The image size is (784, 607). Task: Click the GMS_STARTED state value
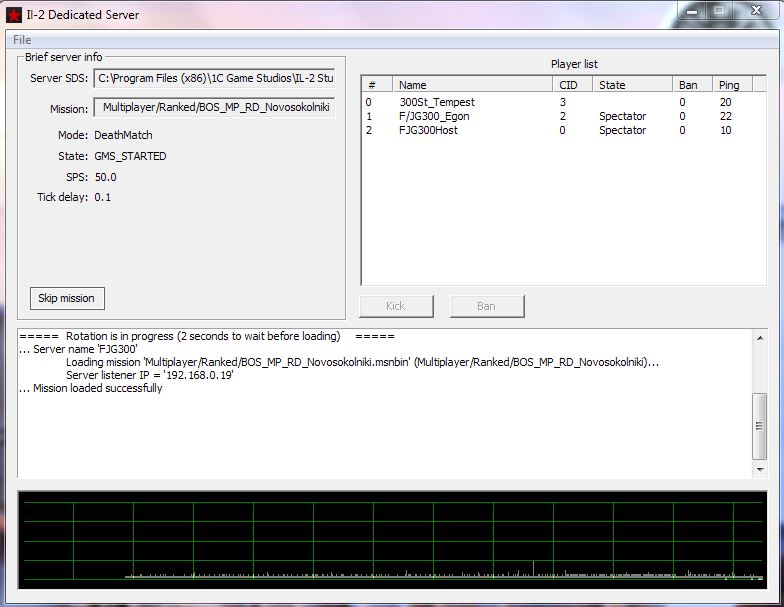(x=130, y=156)
